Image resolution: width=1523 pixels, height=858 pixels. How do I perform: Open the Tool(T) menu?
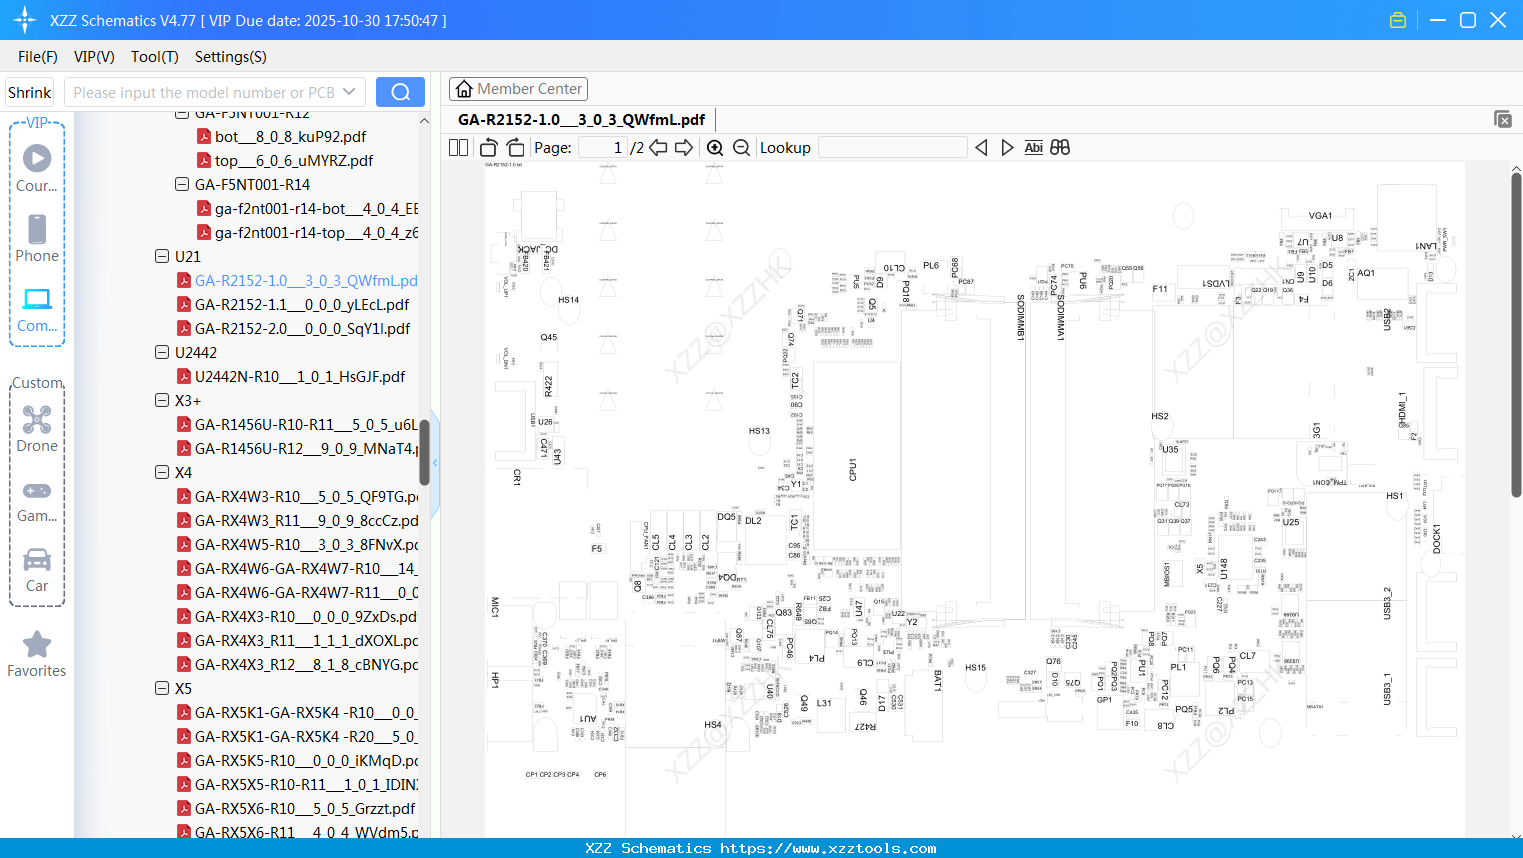tap(155, 57)
